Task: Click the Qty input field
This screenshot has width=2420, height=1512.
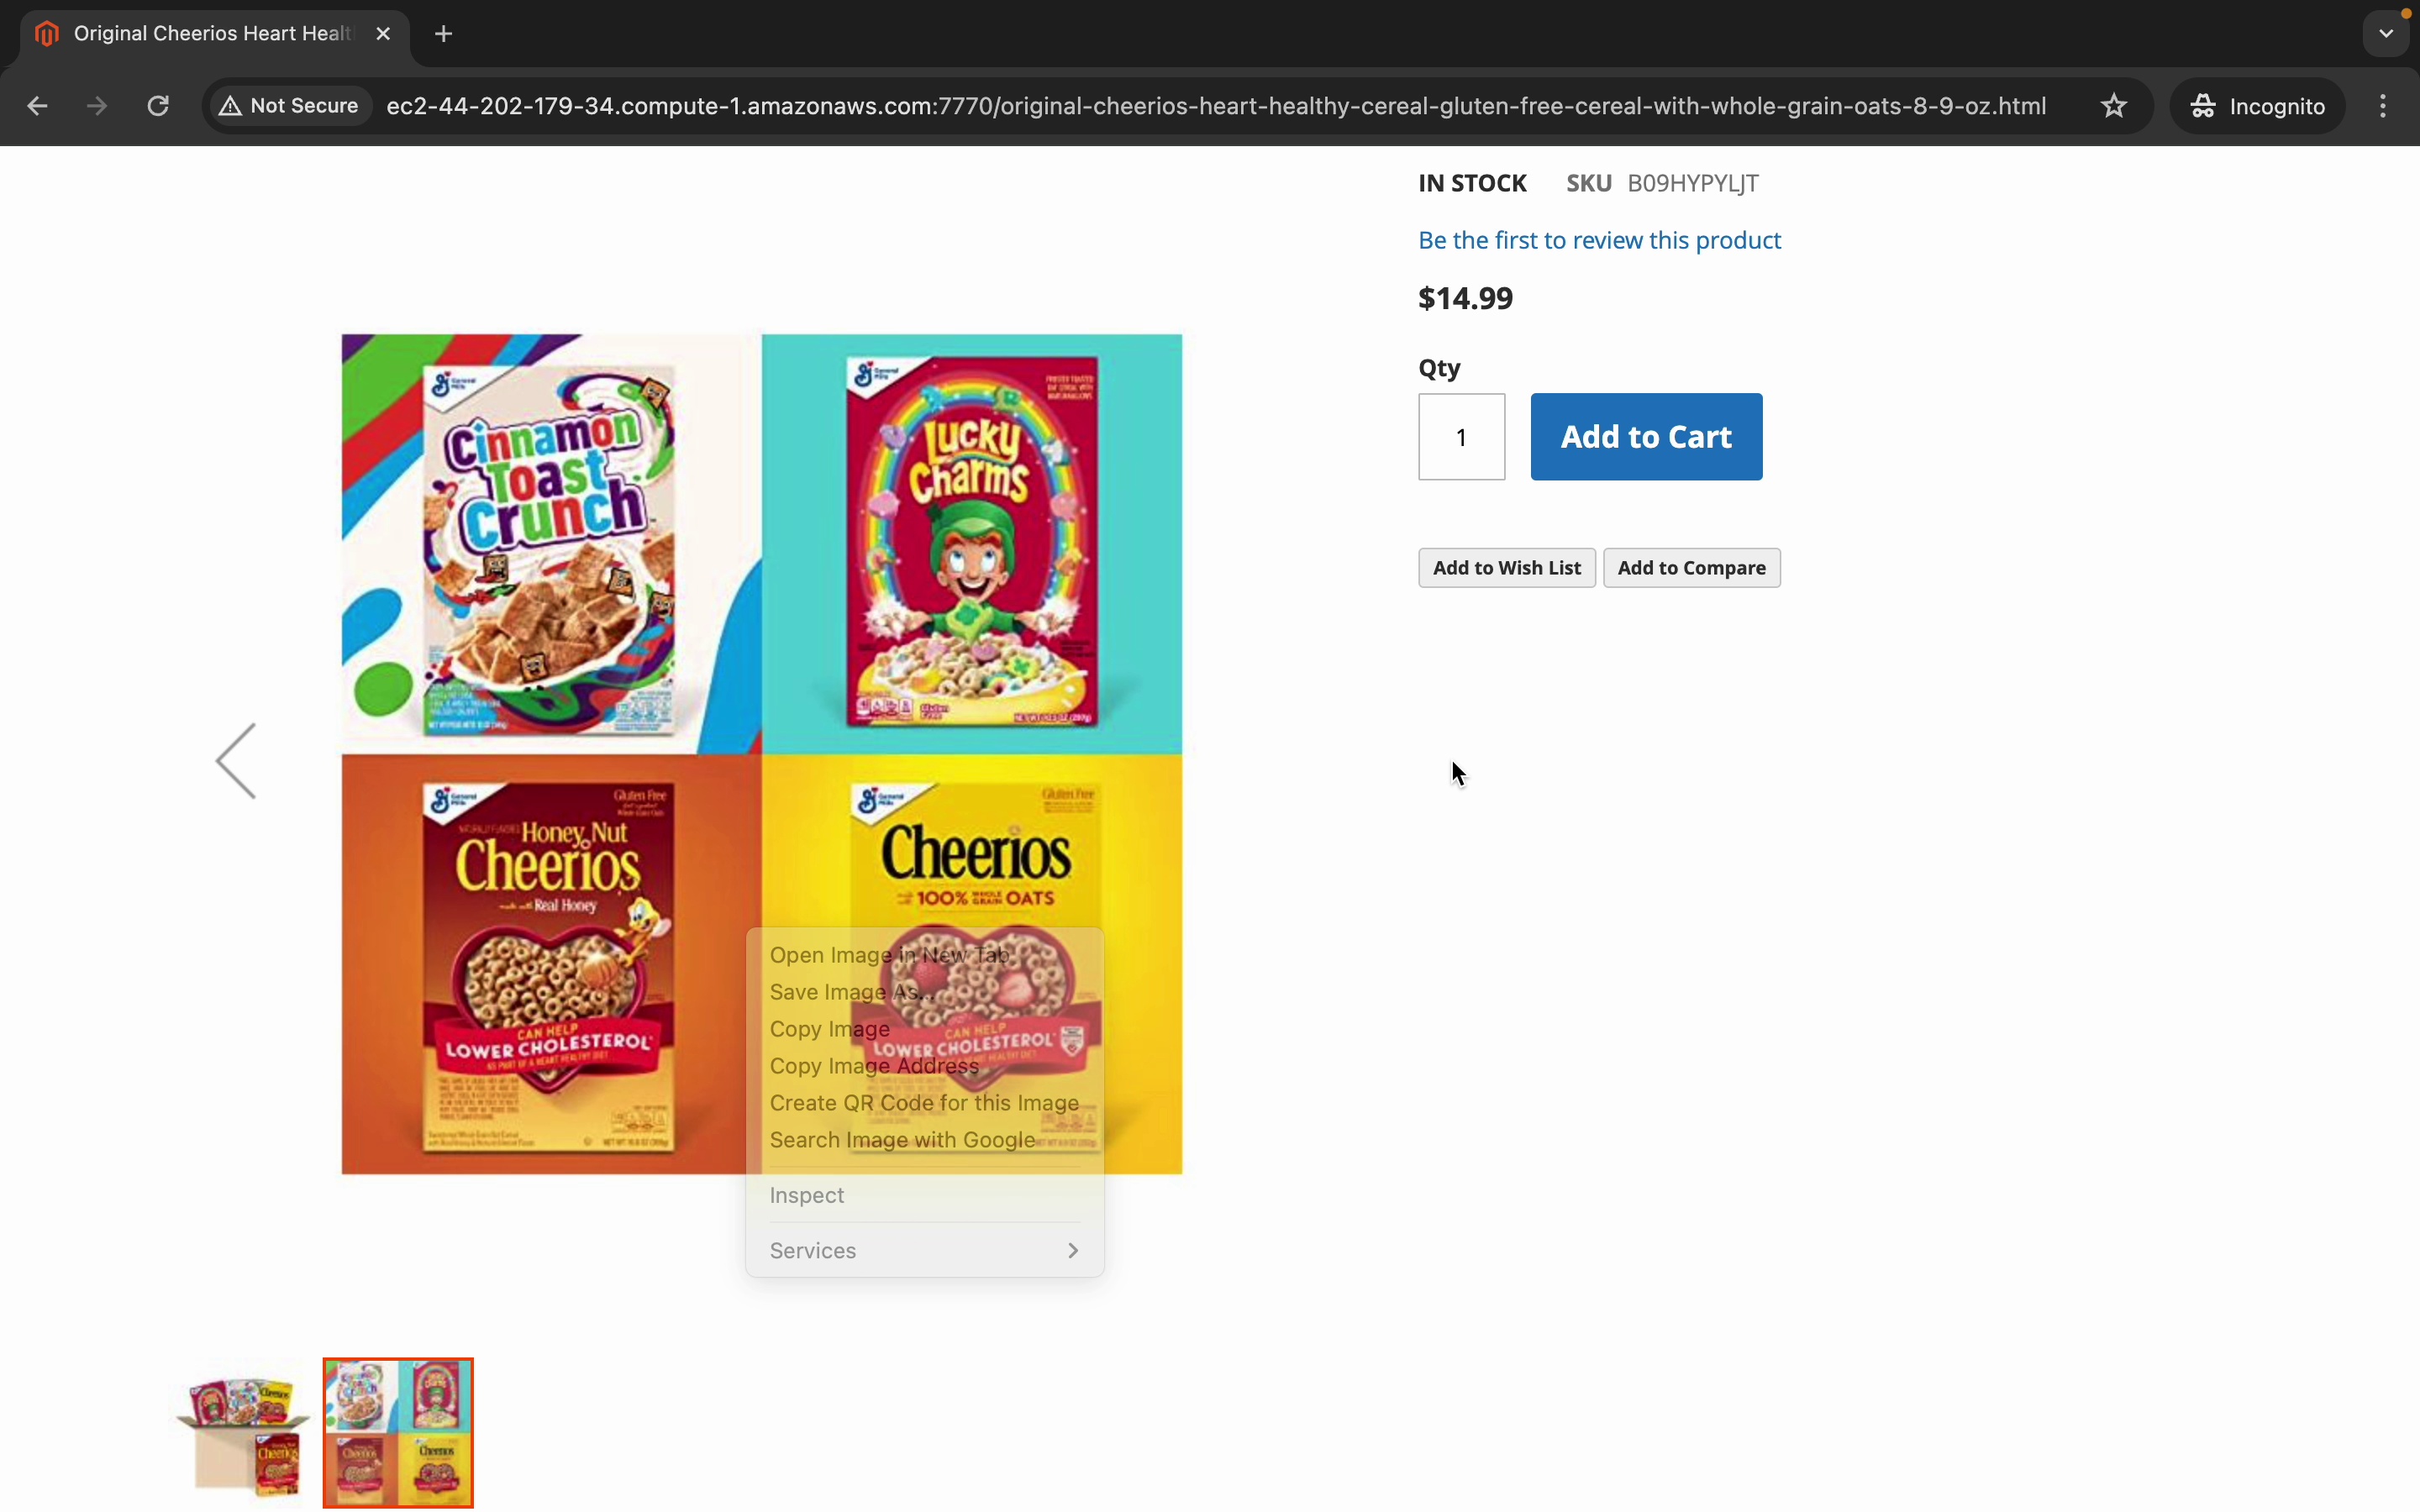Action: [x=1461, y=437]
